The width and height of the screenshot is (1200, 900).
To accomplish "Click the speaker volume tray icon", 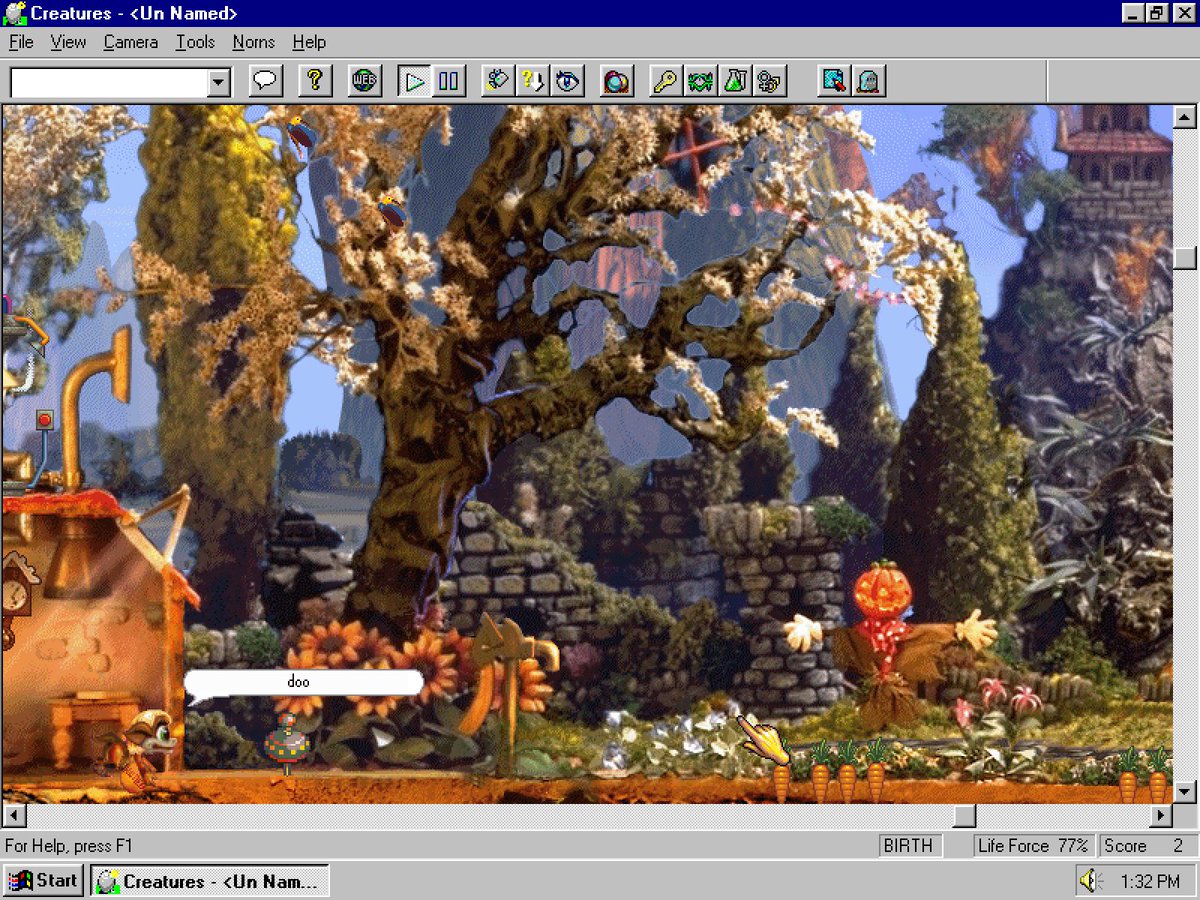I will coord(1091,881).
